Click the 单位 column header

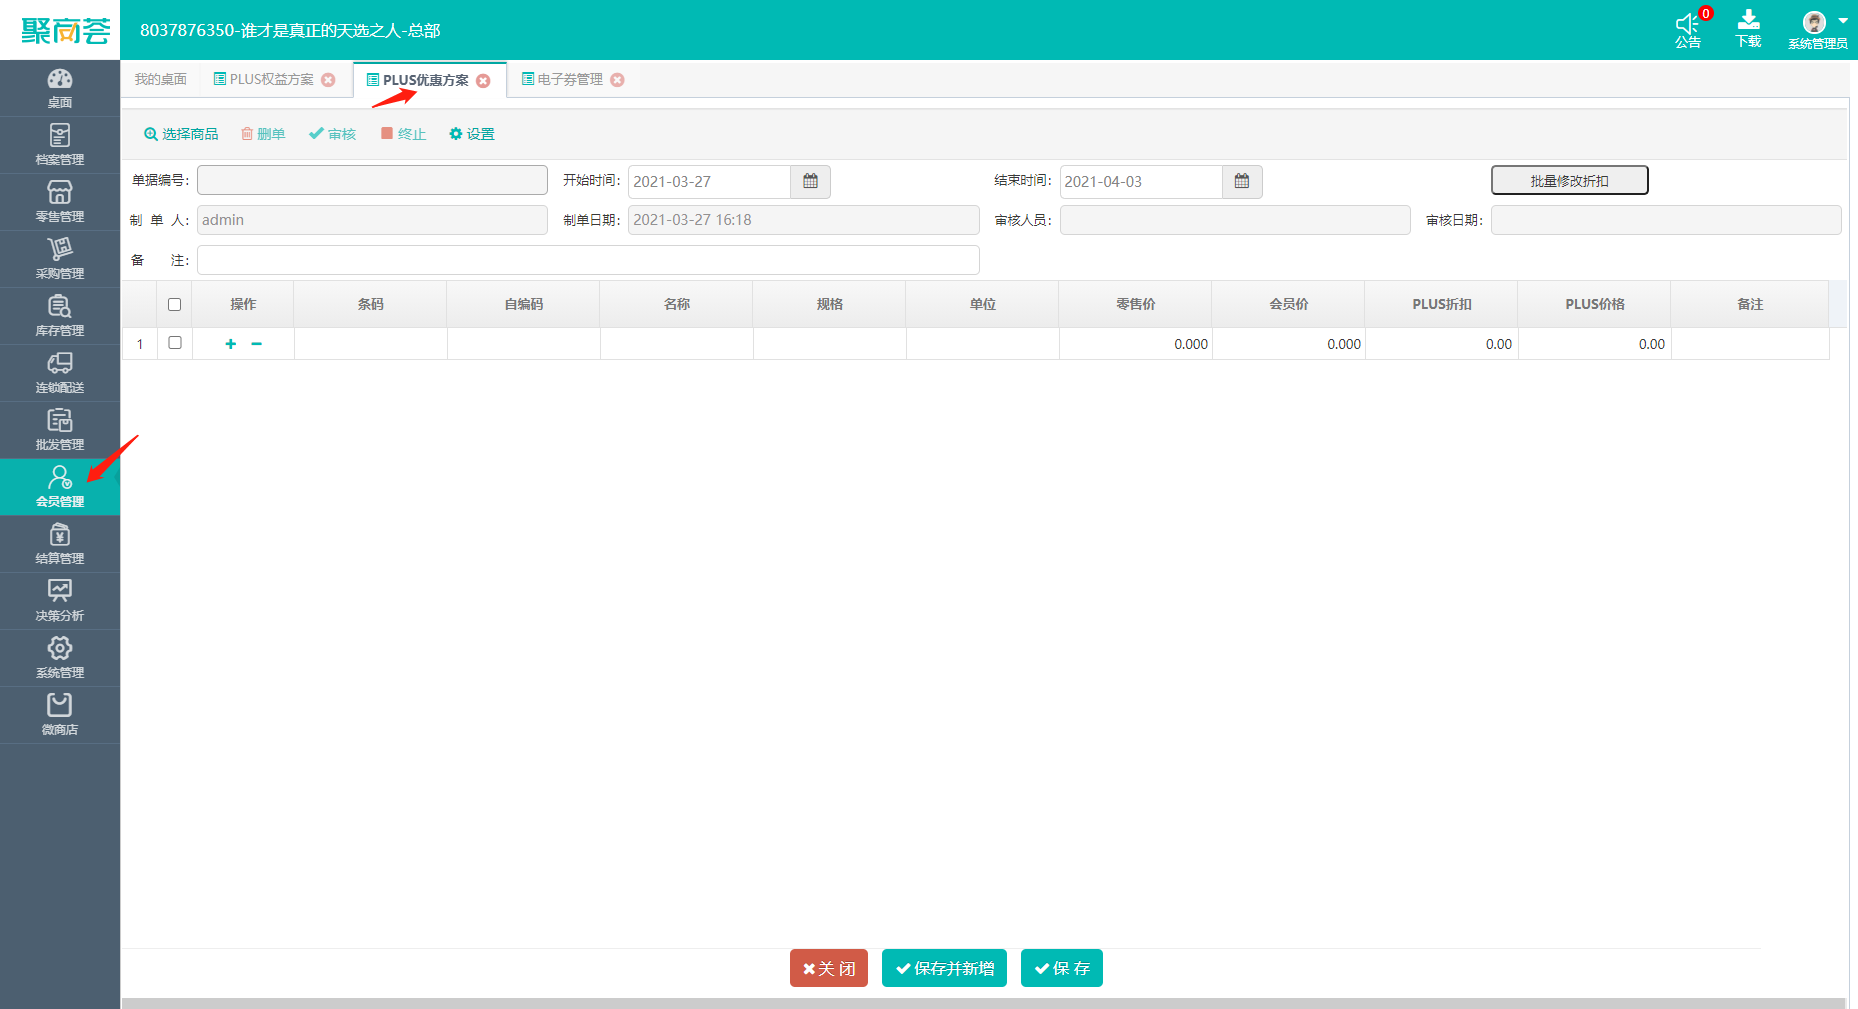[x=982, y=304]
